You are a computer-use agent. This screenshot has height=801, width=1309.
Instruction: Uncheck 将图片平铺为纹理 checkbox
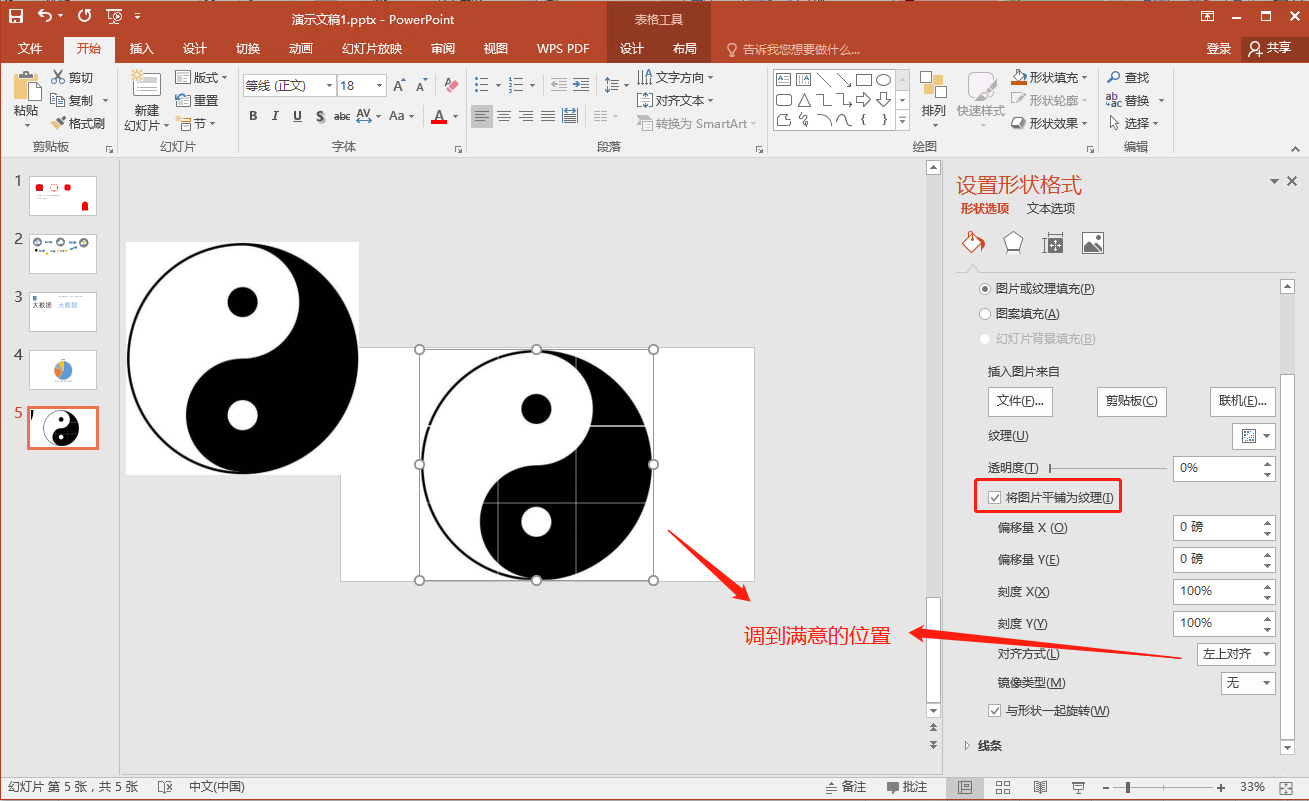[x=995, y=497]
